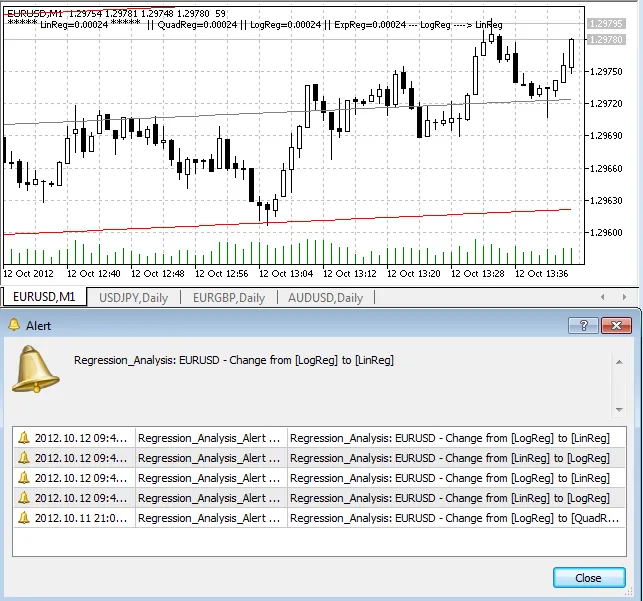Close the Alert window with red X

click(x=617, y=325)
